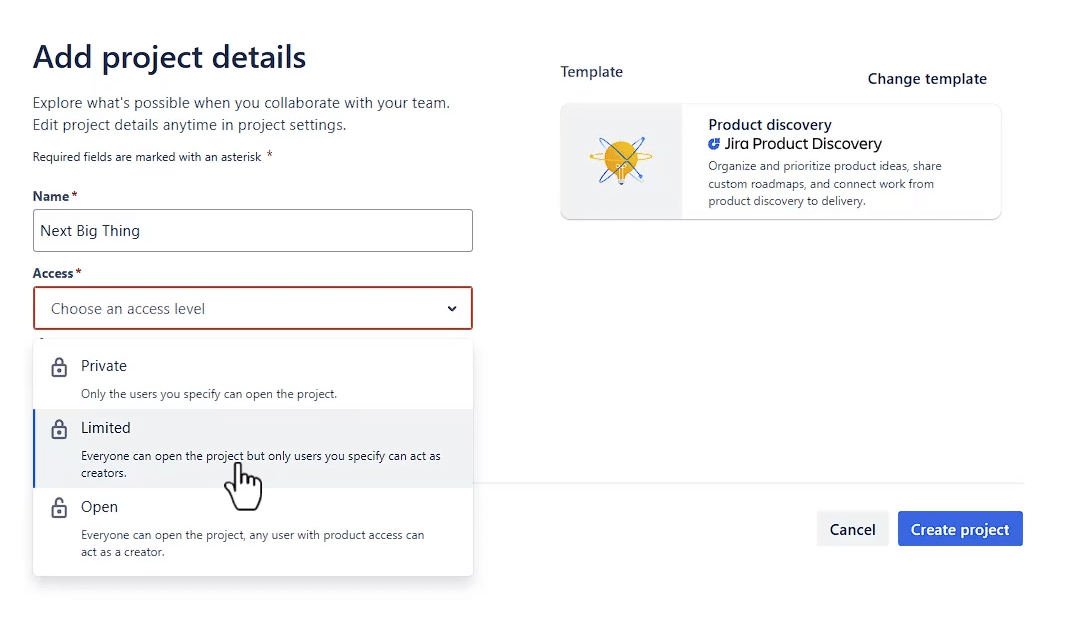Click the Limited option description text
Viewport: 1085px width, 627px height.
261,464
